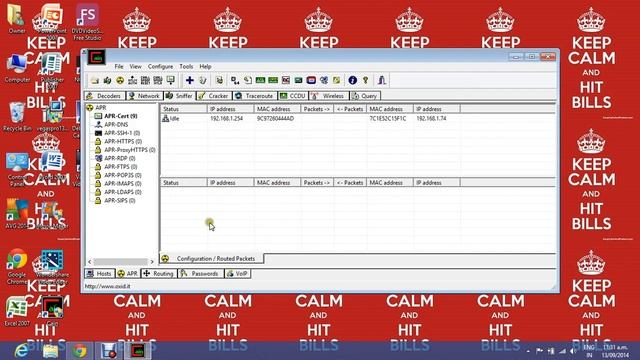This screenshot has width=640, height=360.
Task: Click the red VNC password decoder icon
Action: pyautogui.click(x=311, y=80)
